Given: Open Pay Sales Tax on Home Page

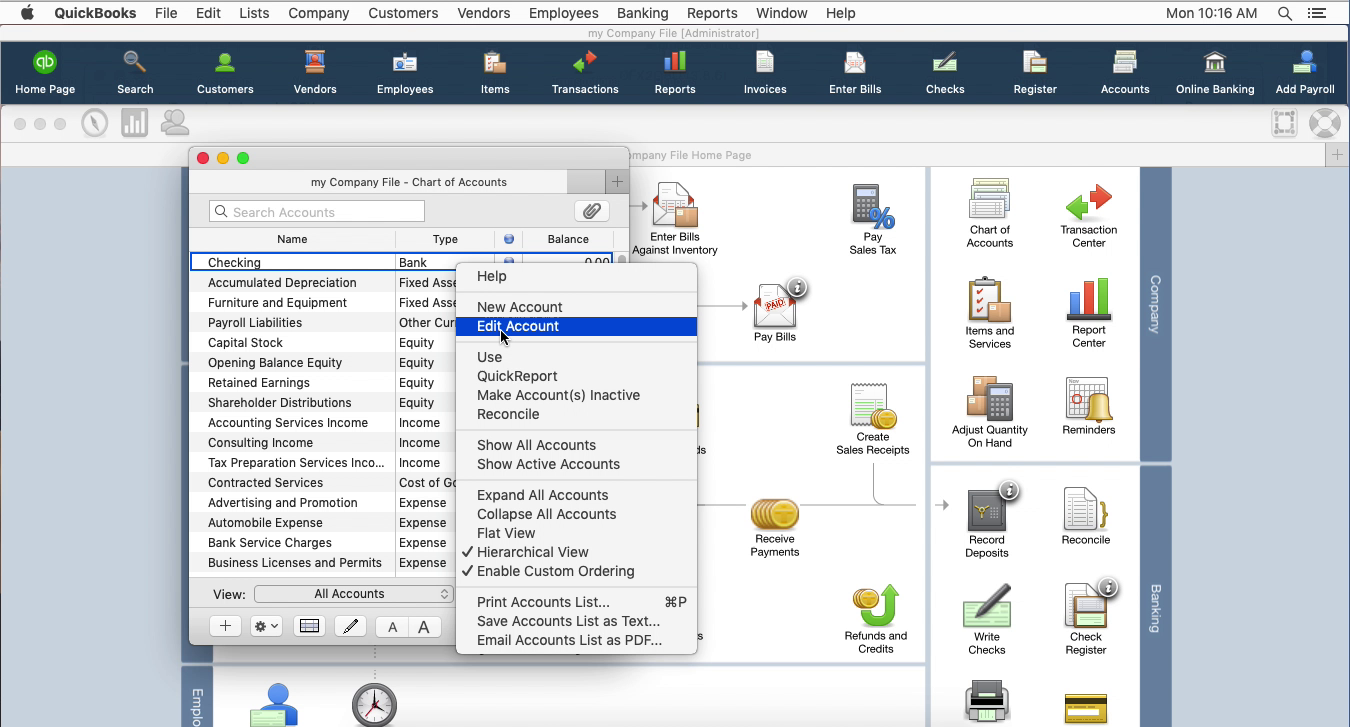Looking at the screenshot, I should pyautogui.click(x=873, y=219).
